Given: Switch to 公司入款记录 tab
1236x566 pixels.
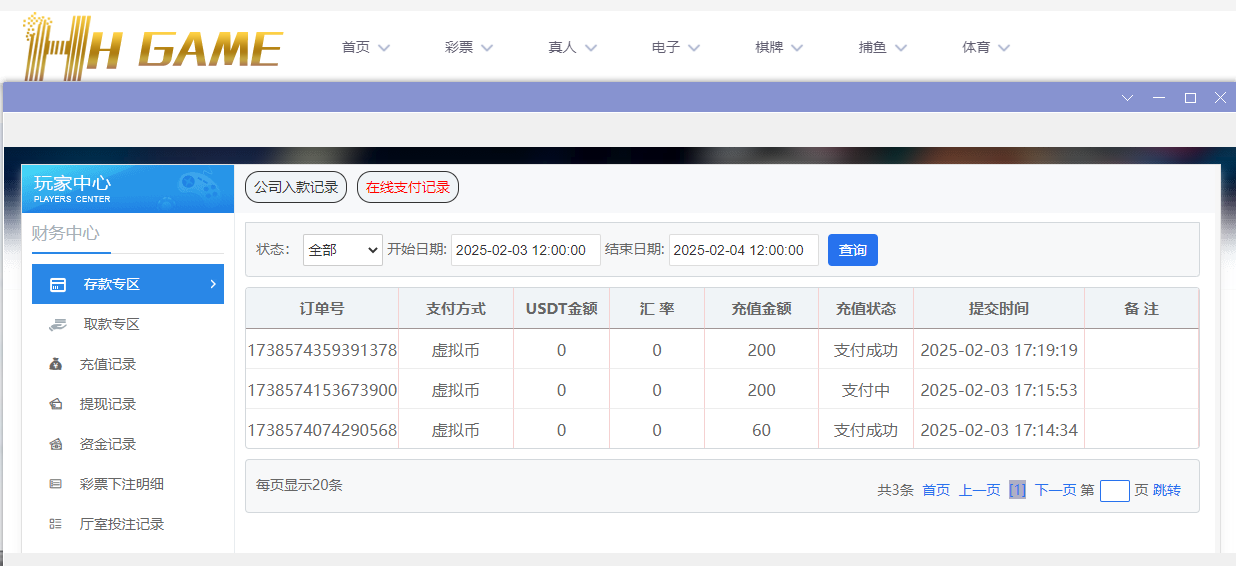Looking at the screenshot, I should pos(296,187).
